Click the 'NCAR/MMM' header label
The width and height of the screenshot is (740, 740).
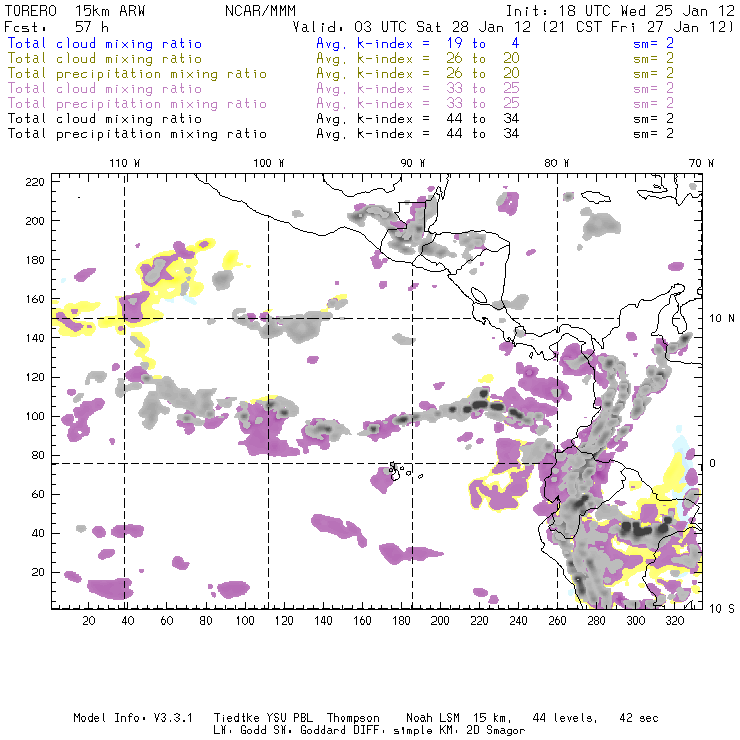coord(260,11)
